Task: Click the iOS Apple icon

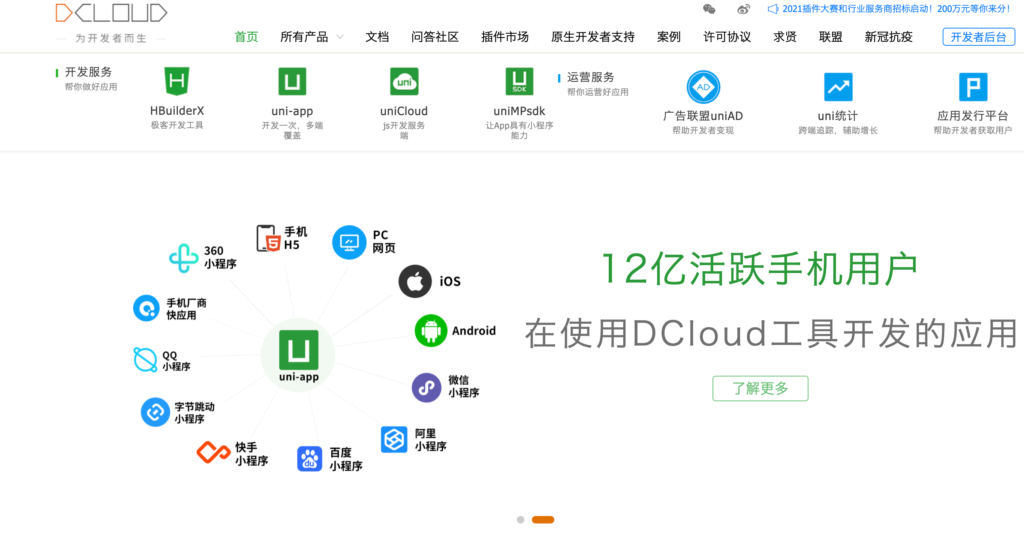Action: tap(414, 281)
